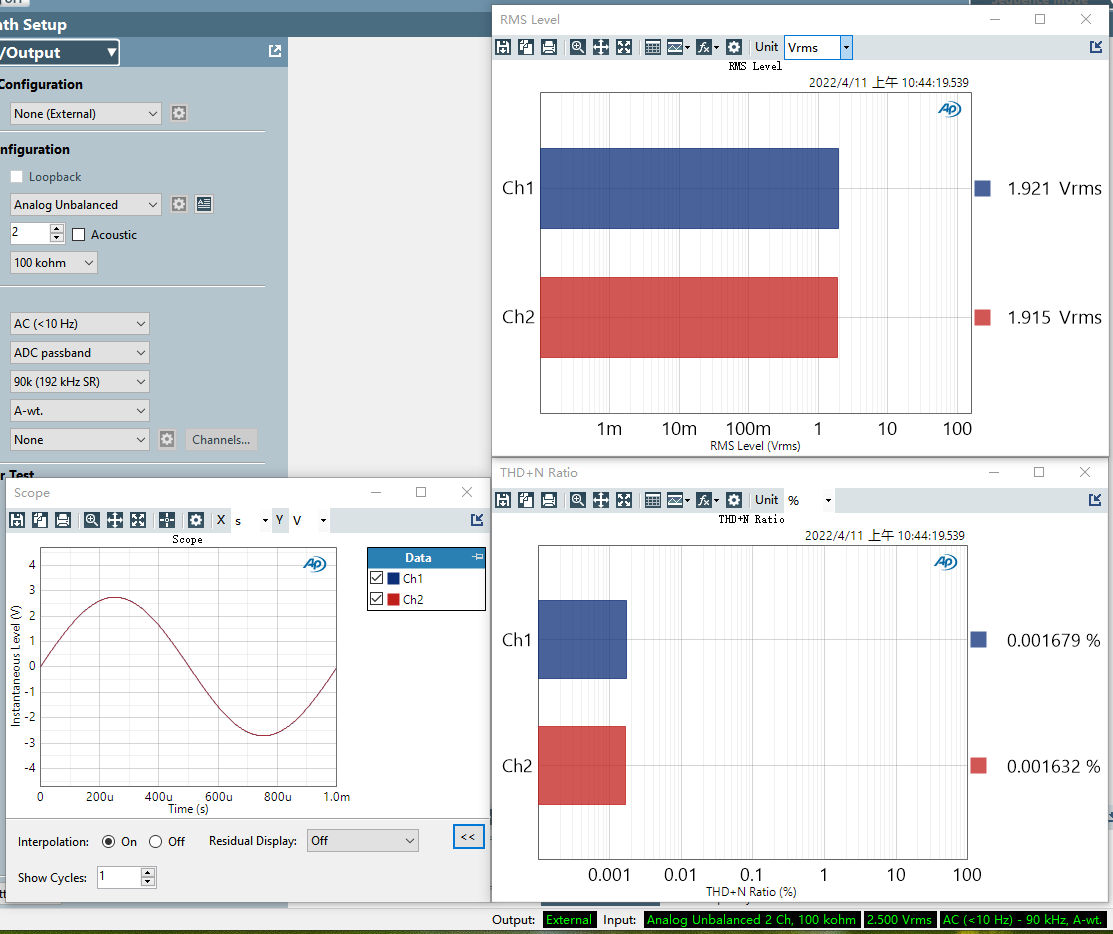This screenshot has width=1113, height=934.
Task: Click the save icon in RMS Level toolbar
Action: [503, 47]
